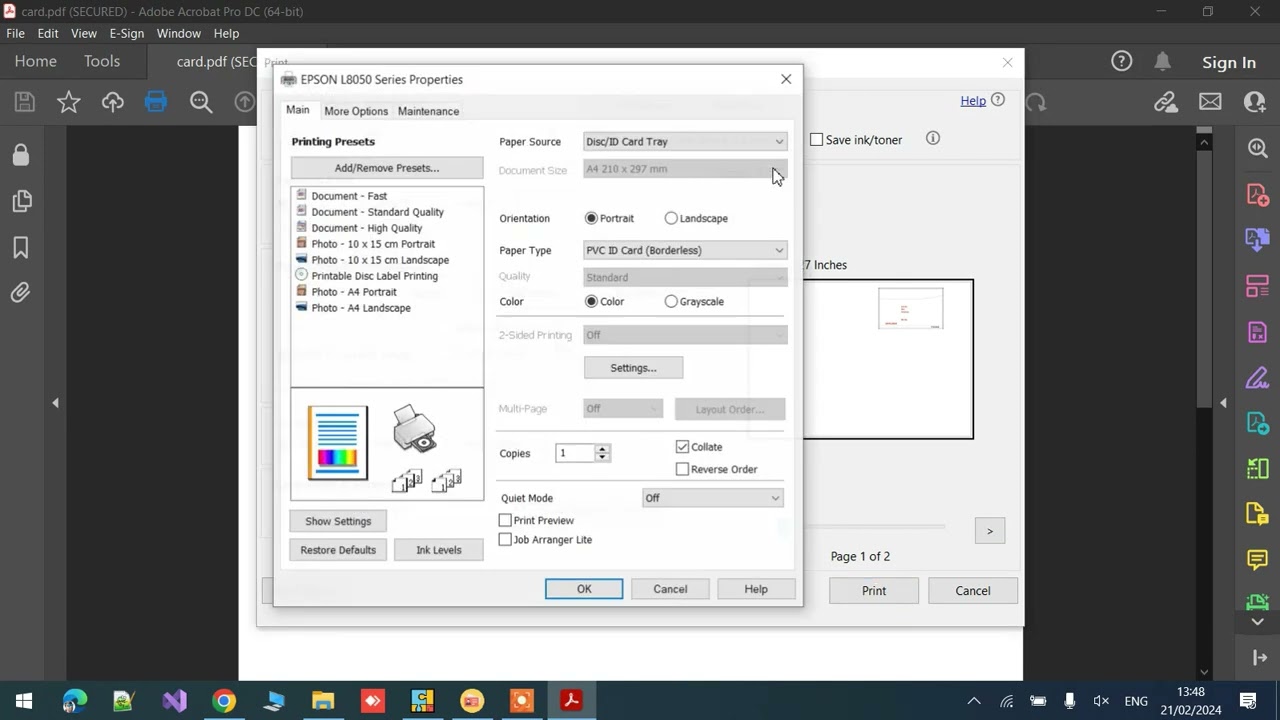This screenshot has height=720, width=1280.
Task: Click the Save file icon in Acrobat toolbar
Action: tap(24, 102)
